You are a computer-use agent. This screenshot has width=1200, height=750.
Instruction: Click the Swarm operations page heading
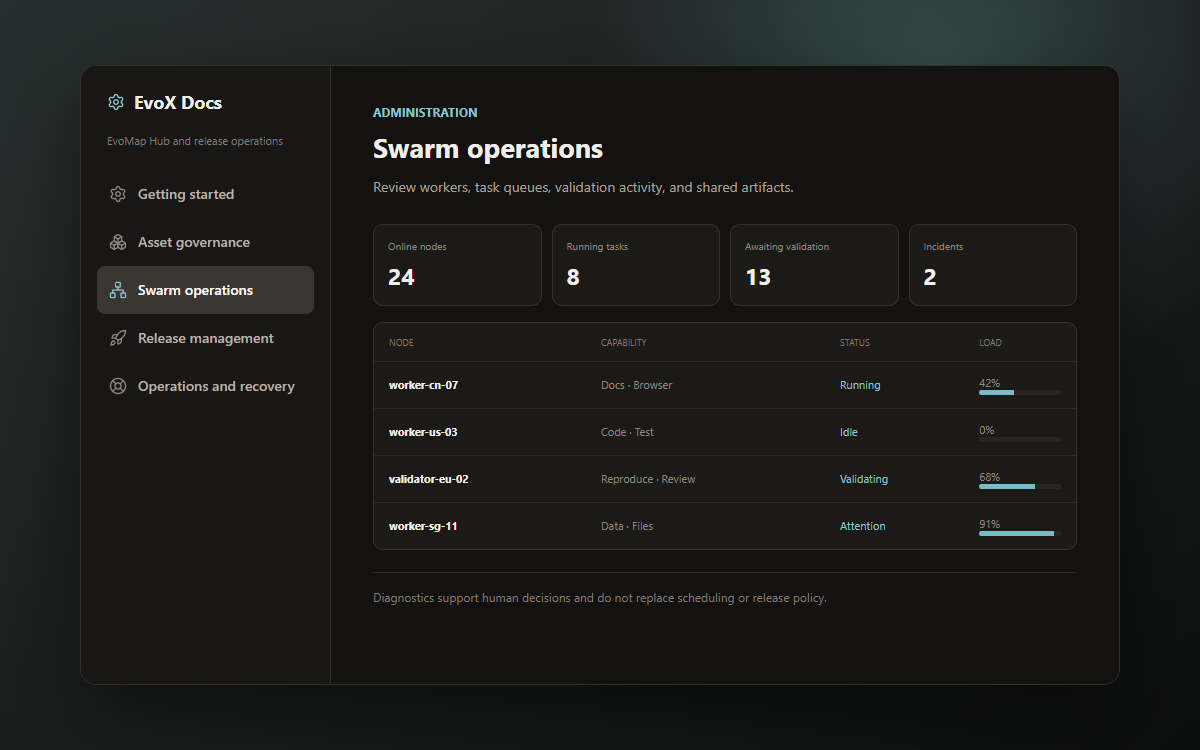488,150
